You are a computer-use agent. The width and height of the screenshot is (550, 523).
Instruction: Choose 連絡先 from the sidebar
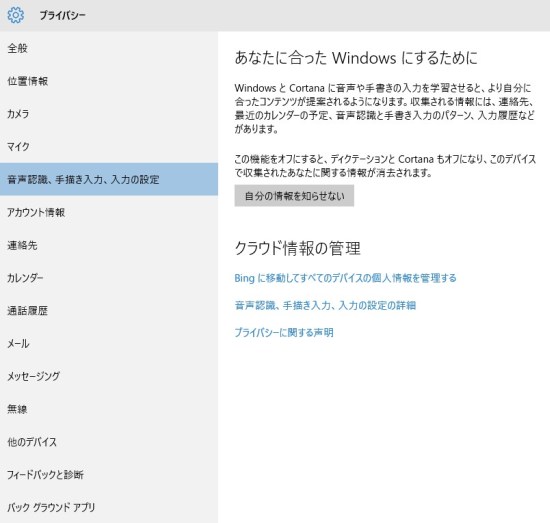tap(109, 245)
